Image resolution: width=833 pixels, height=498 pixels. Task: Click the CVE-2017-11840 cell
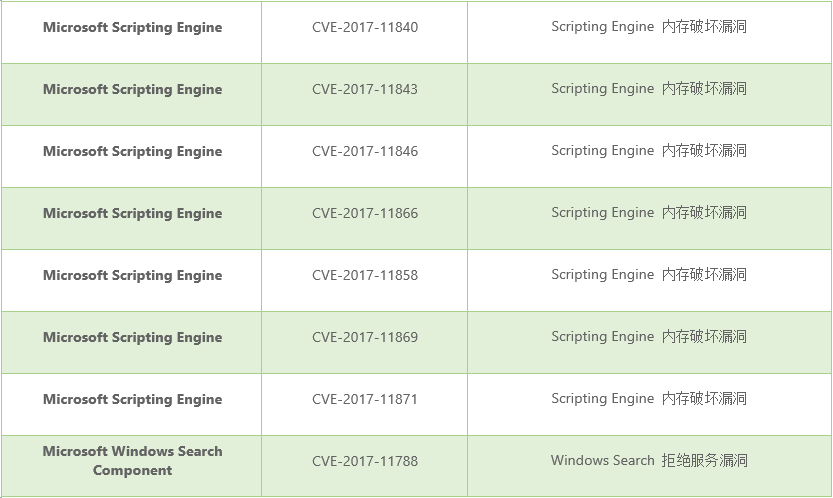[364, 28]
